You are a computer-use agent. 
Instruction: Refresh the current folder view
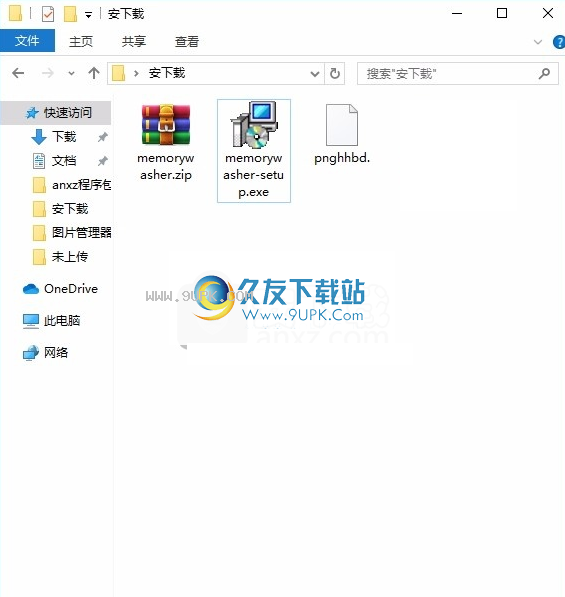pos(335,73)
